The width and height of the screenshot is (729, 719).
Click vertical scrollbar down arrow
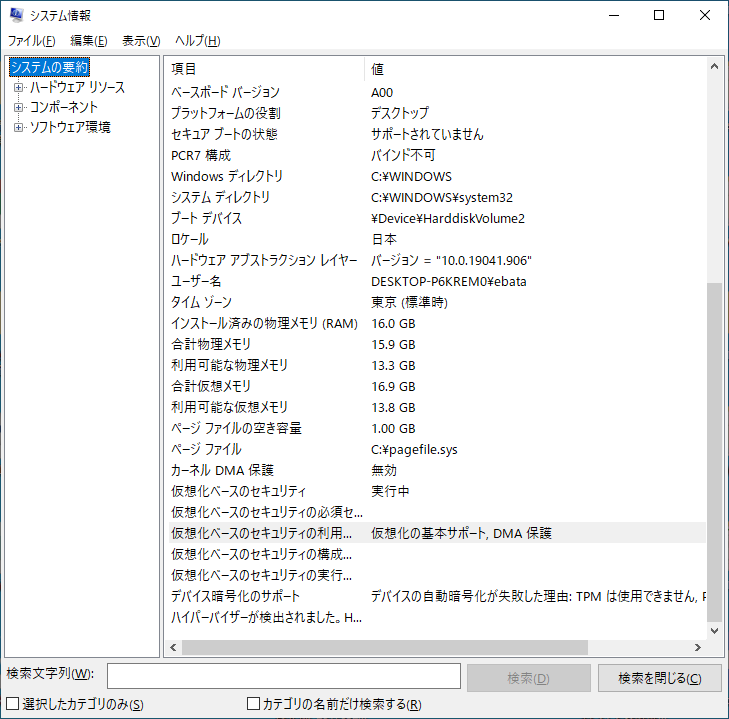[714, 632]
